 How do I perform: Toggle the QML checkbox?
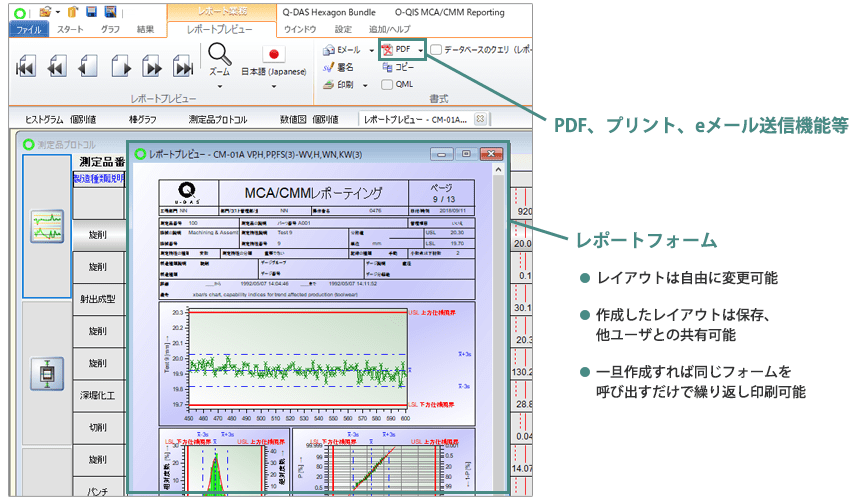[x=387, y=85]
